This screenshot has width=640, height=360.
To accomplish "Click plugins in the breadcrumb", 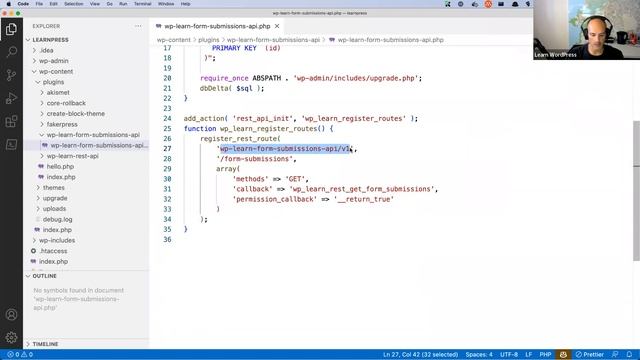I will pos(209,40).
